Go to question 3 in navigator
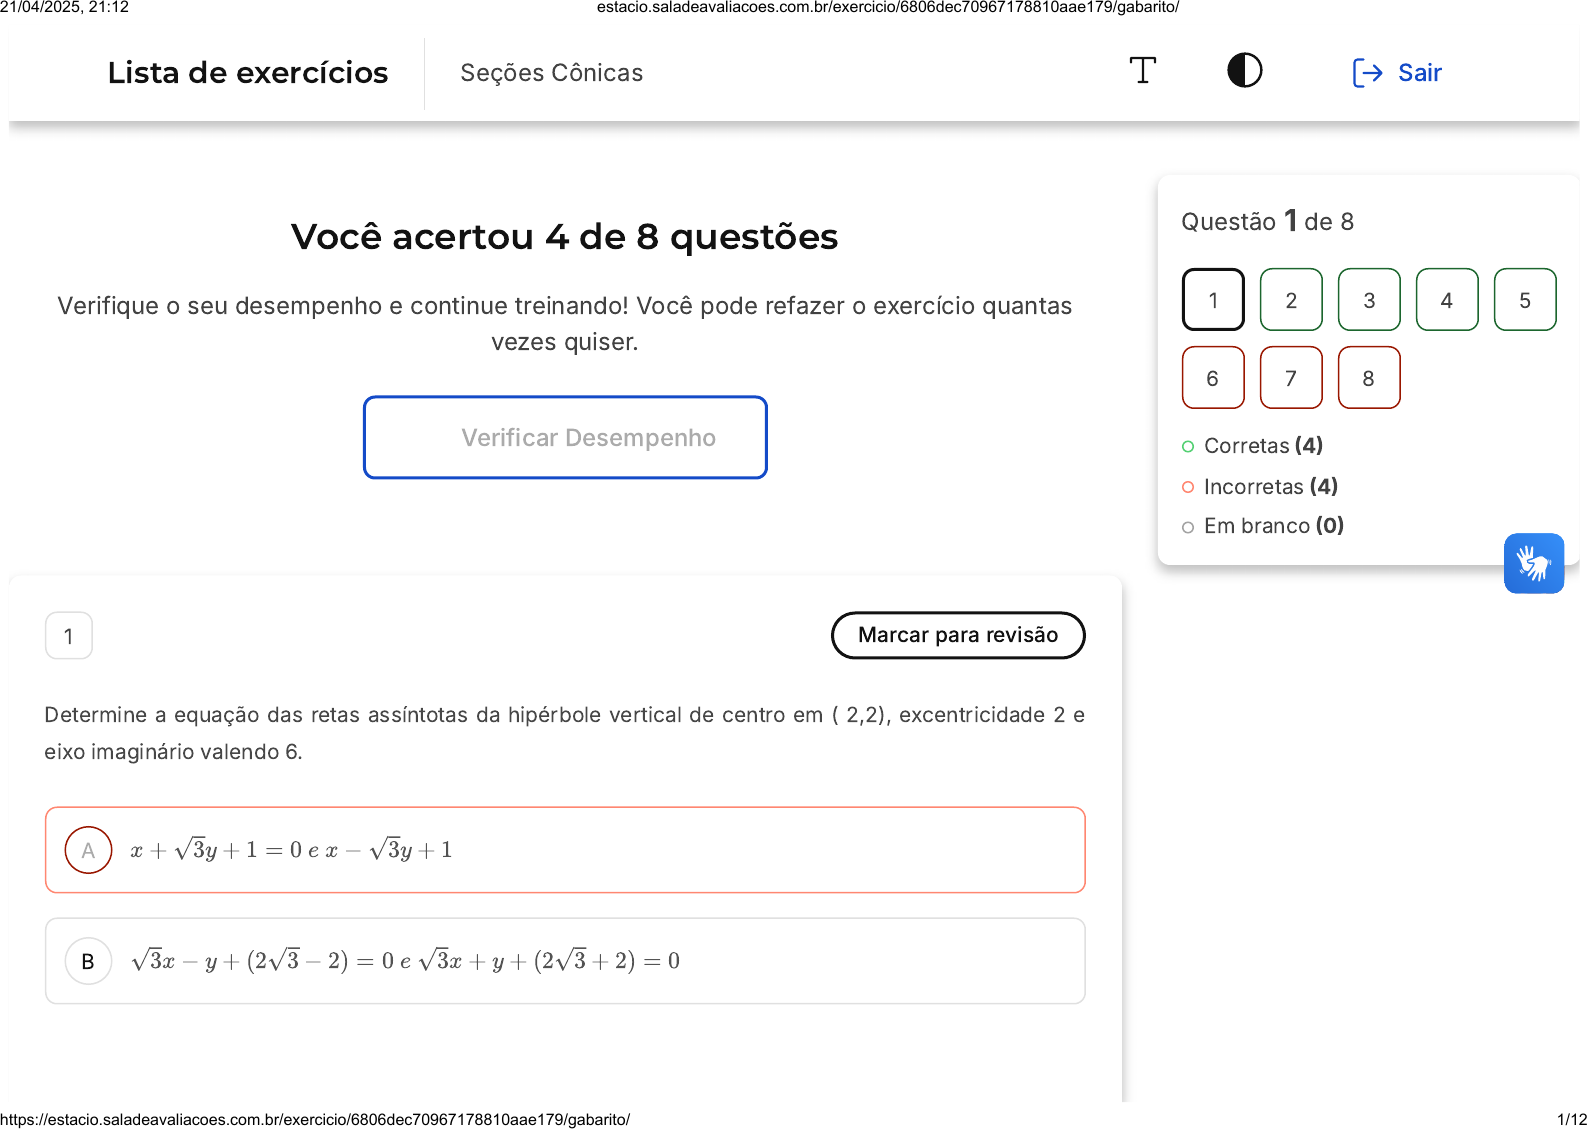The height and width of the screenshot is (1129, 1587). [x=1369, y=300]
